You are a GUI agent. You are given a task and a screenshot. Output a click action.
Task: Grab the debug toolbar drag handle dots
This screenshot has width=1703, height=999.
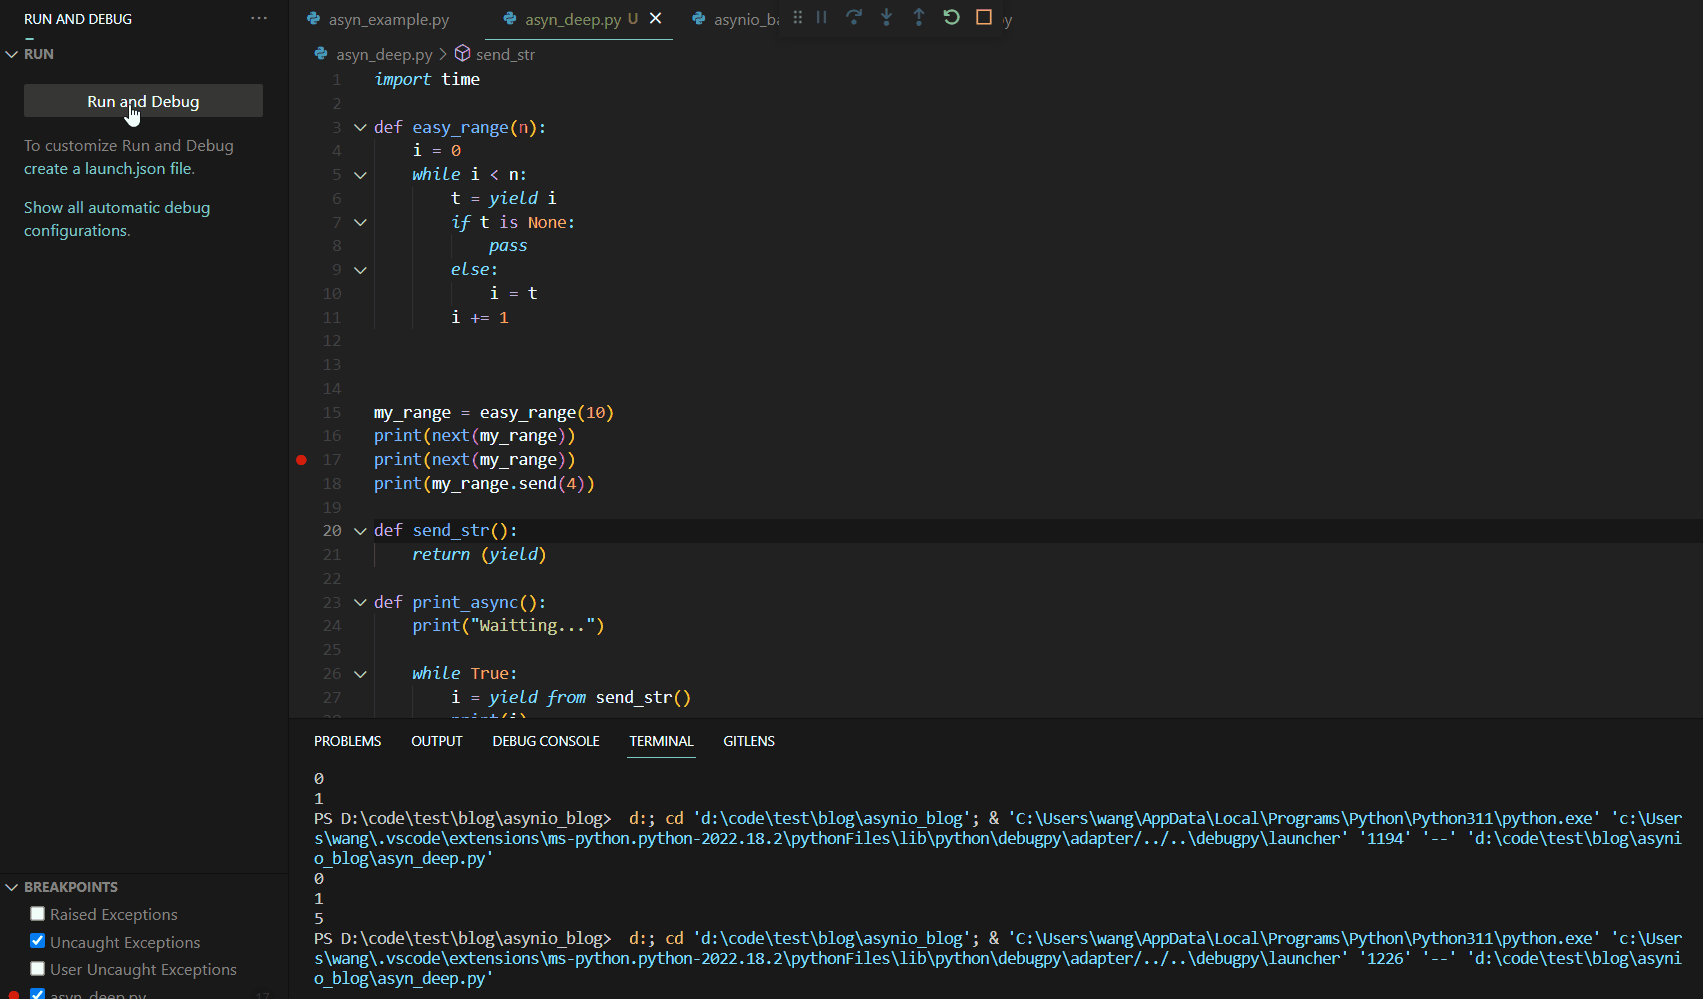(x=798, y=17)
